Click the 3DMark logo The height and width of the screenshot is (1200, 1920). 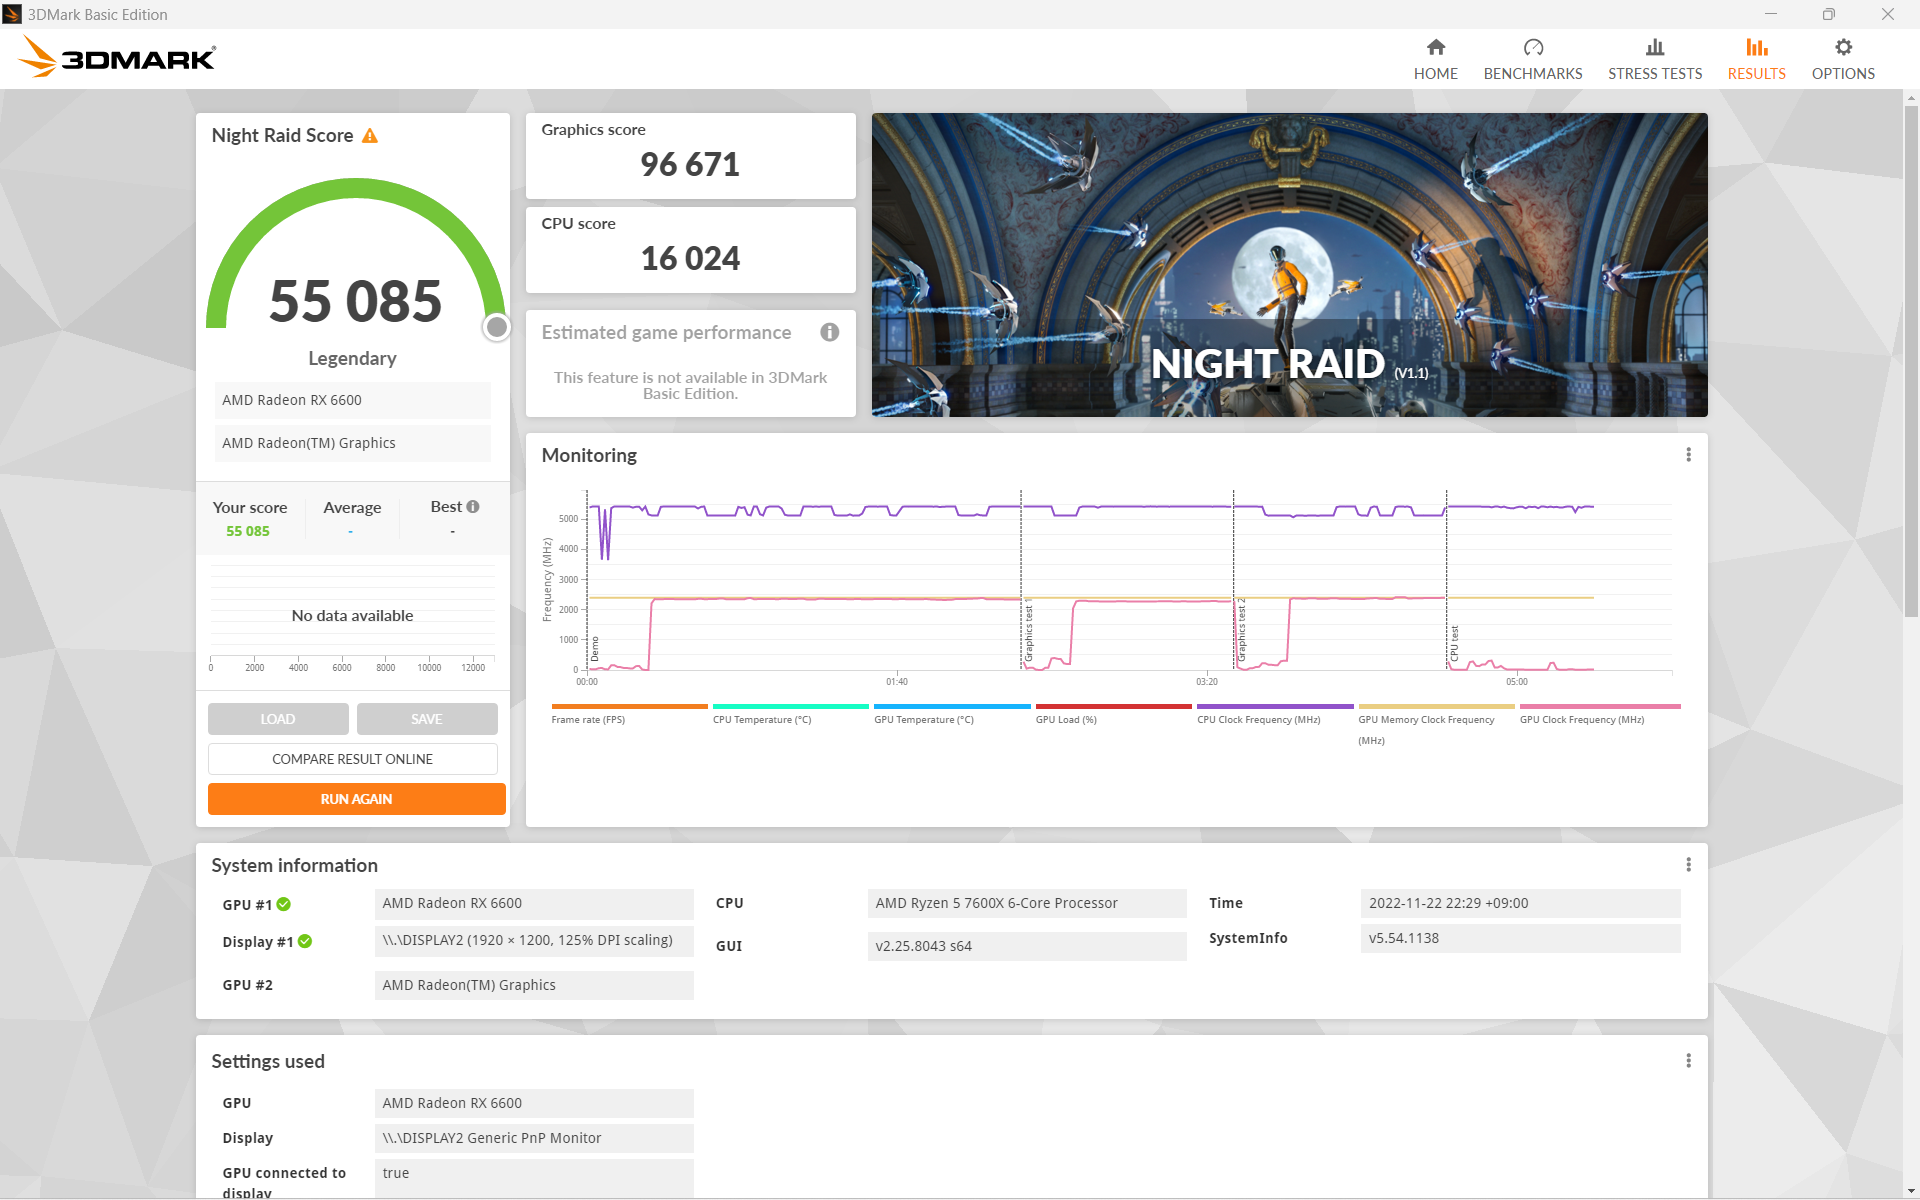(x=117, y=58)
